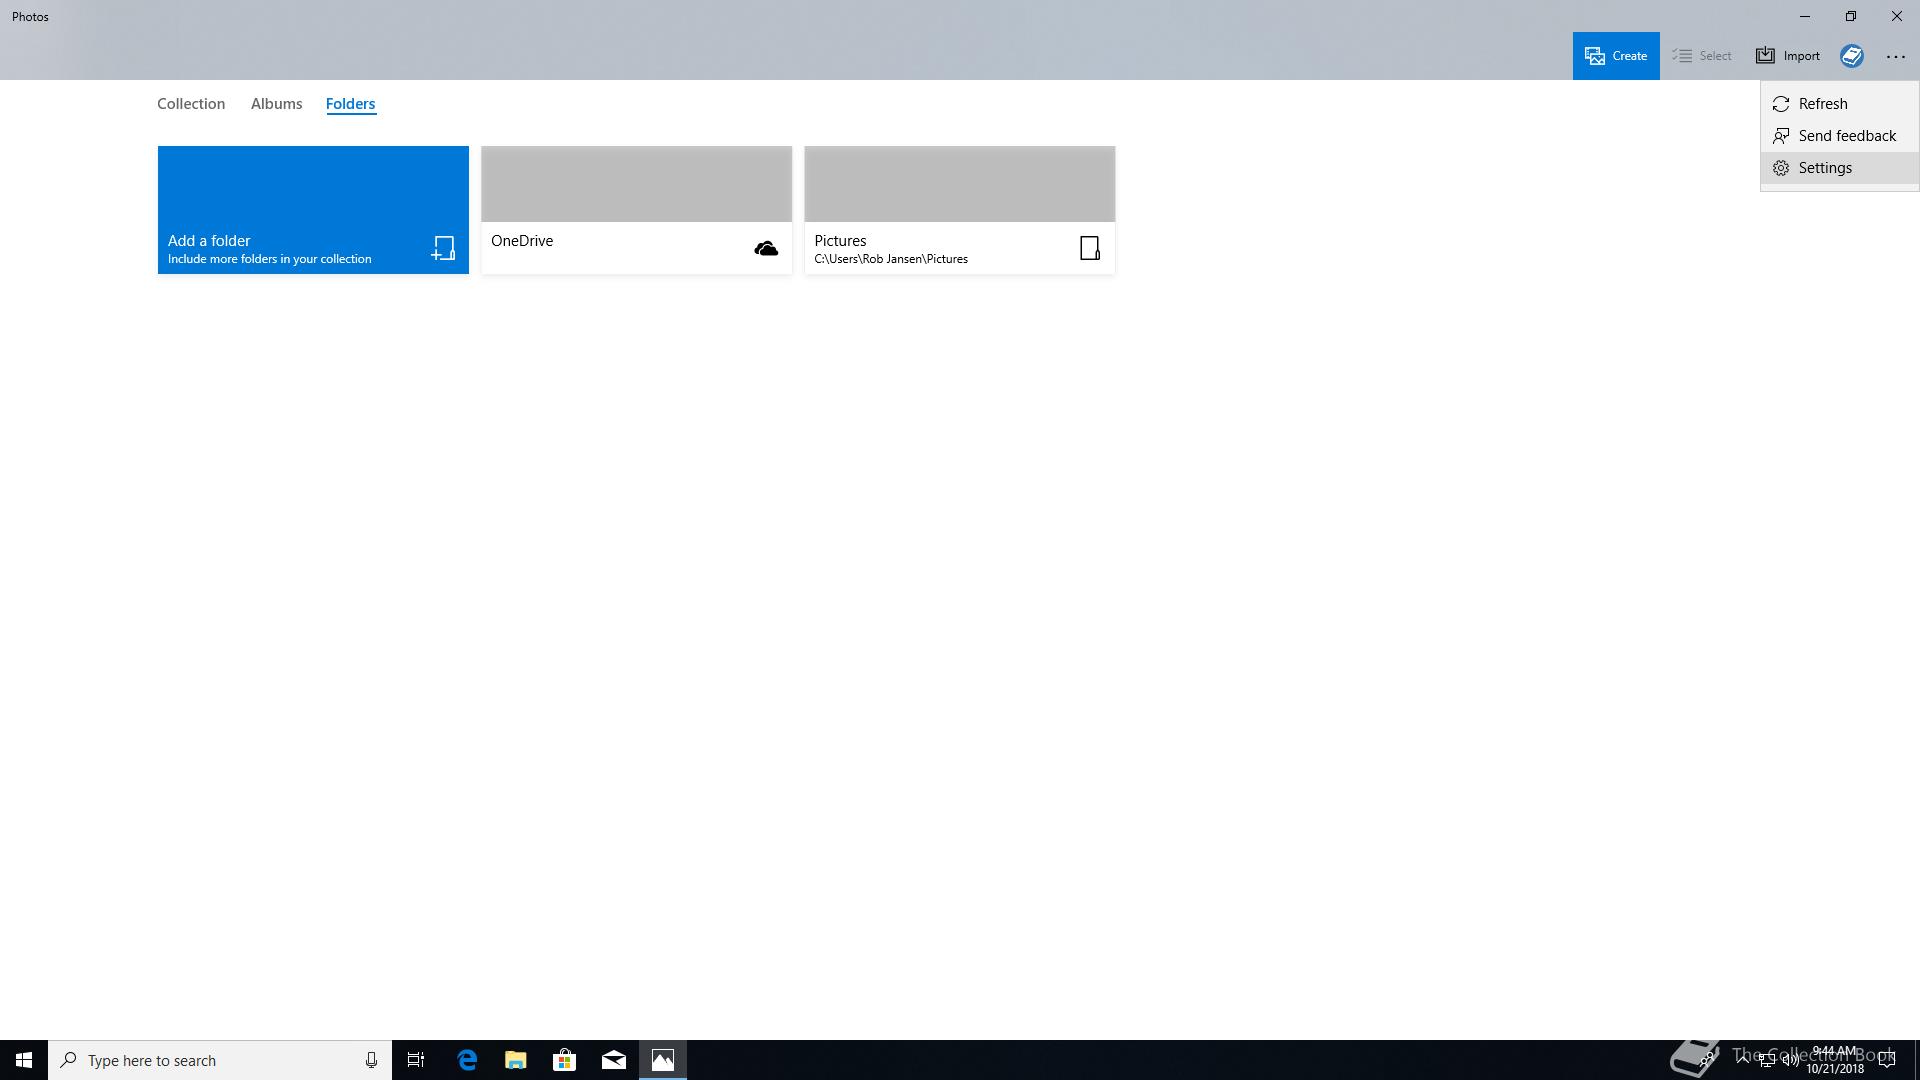The width and height of the screenshot is (1920, 1080).
Task: Click the add-folder plus icon
Action: 443,248
